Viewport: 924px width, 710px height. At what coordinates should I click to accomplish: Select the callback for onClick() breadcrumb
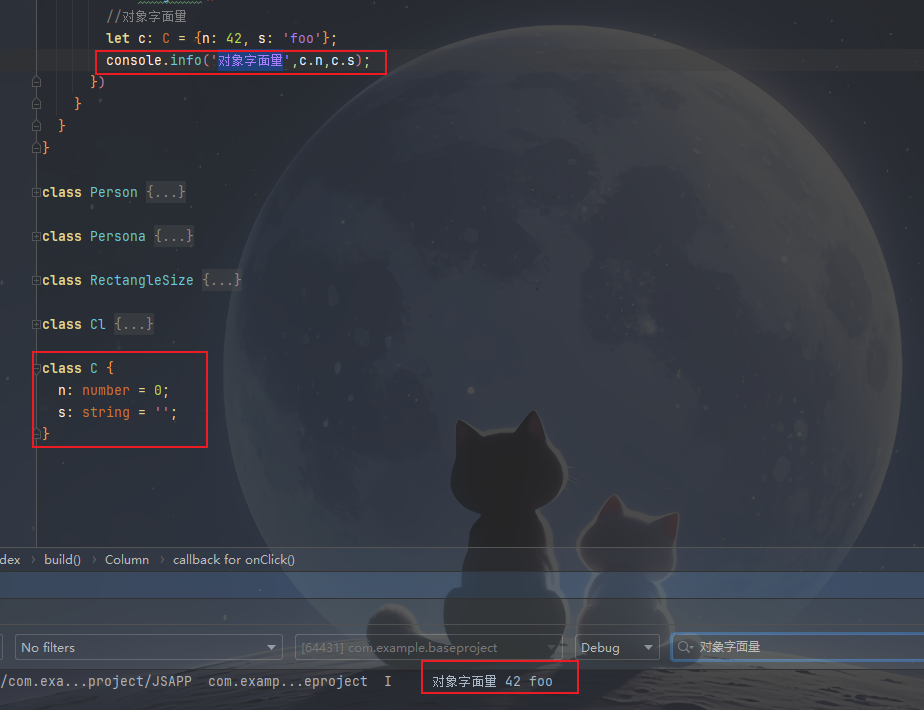coord(234,560)
